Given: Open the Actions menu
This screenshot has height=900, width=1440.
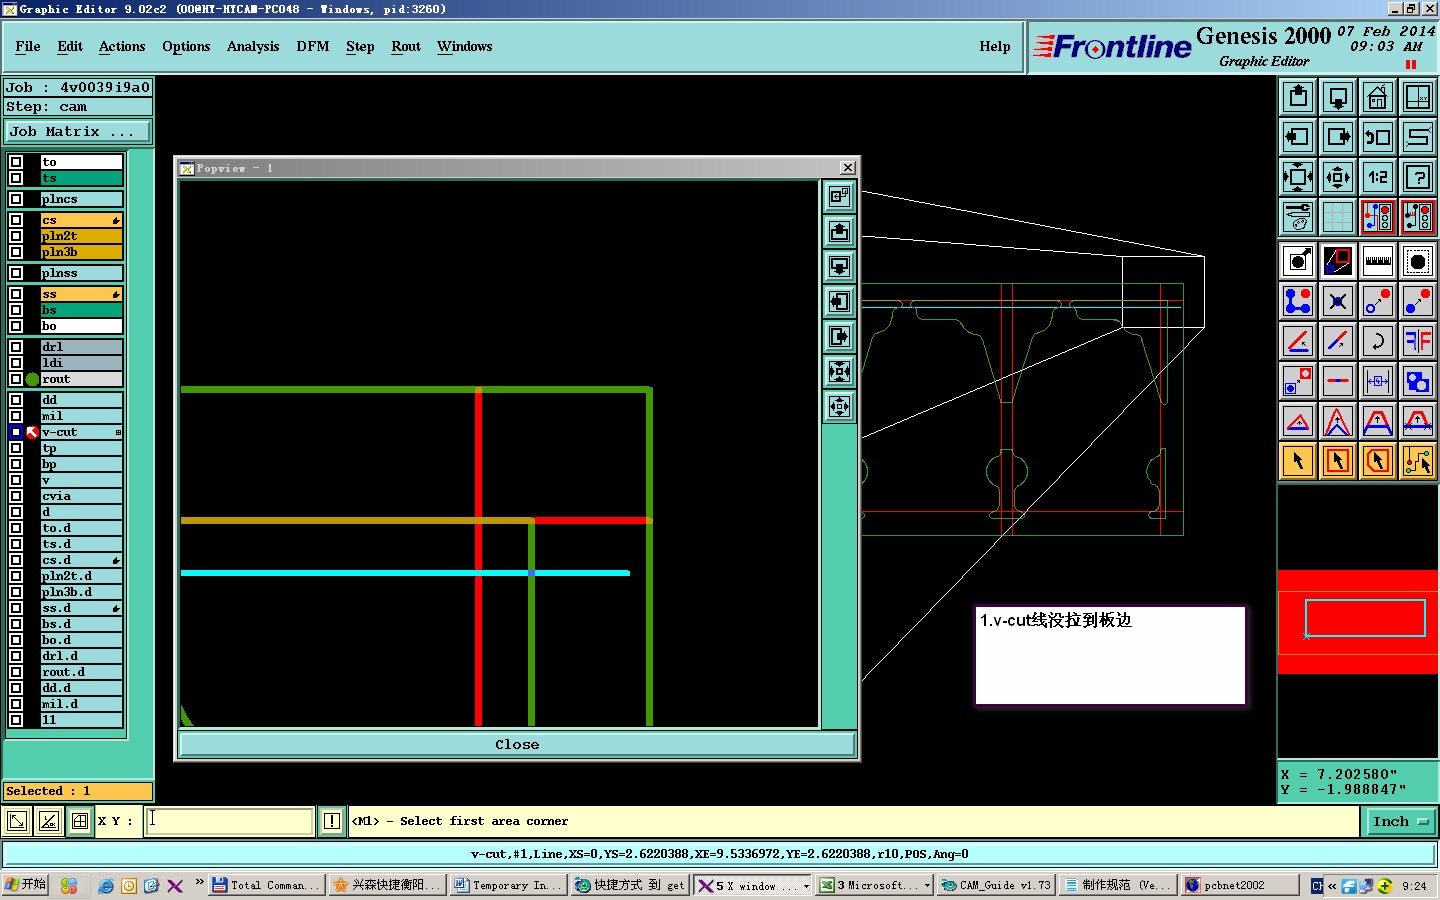Looking at the screenshot, I should tap(122, 46).
